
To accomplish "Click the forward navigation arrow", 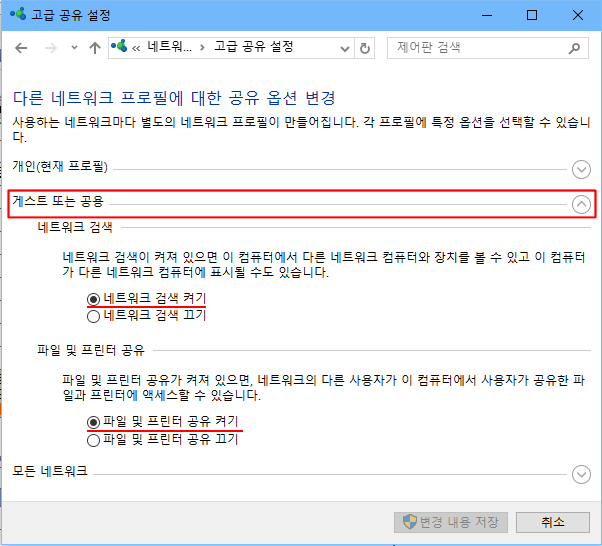I will 51,48.
